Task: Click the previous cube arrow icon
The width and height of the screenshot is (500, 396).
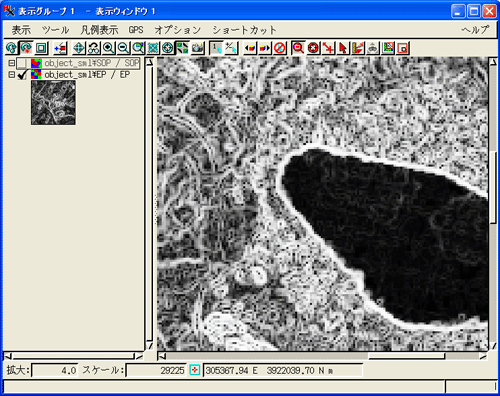Action: click(250, 48)
